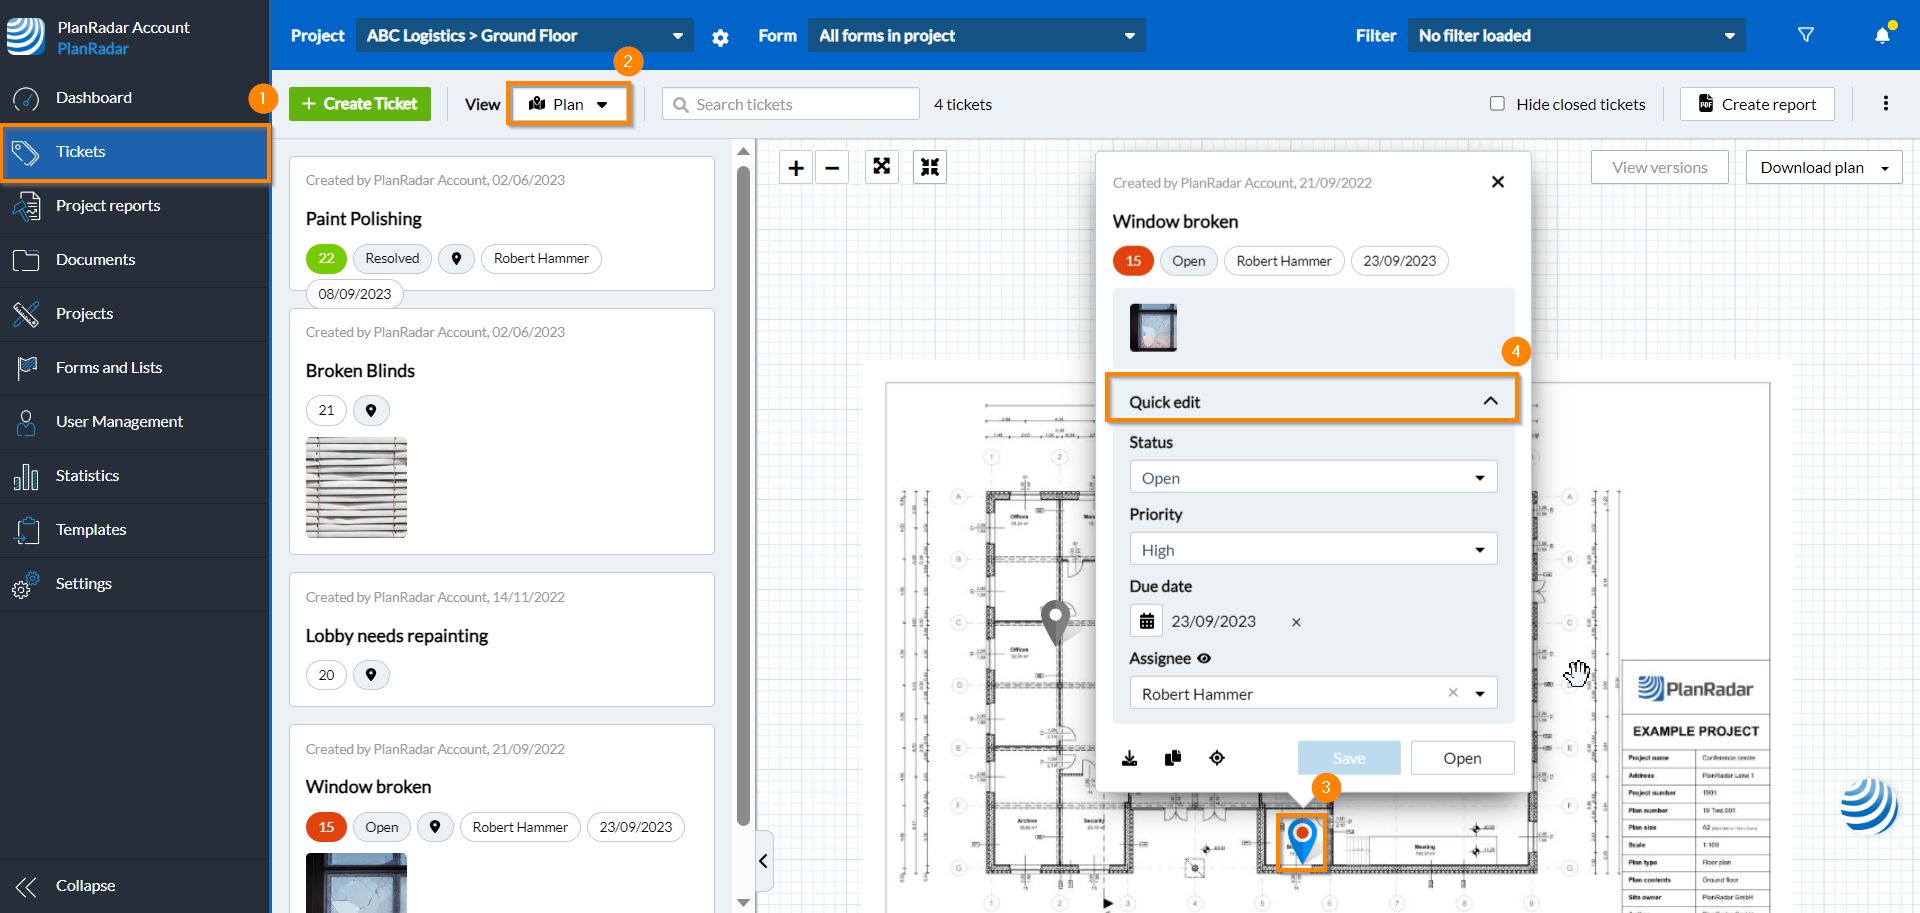
Task: Click the expand to fullscreen plan icon
Action: click(881, 167)
